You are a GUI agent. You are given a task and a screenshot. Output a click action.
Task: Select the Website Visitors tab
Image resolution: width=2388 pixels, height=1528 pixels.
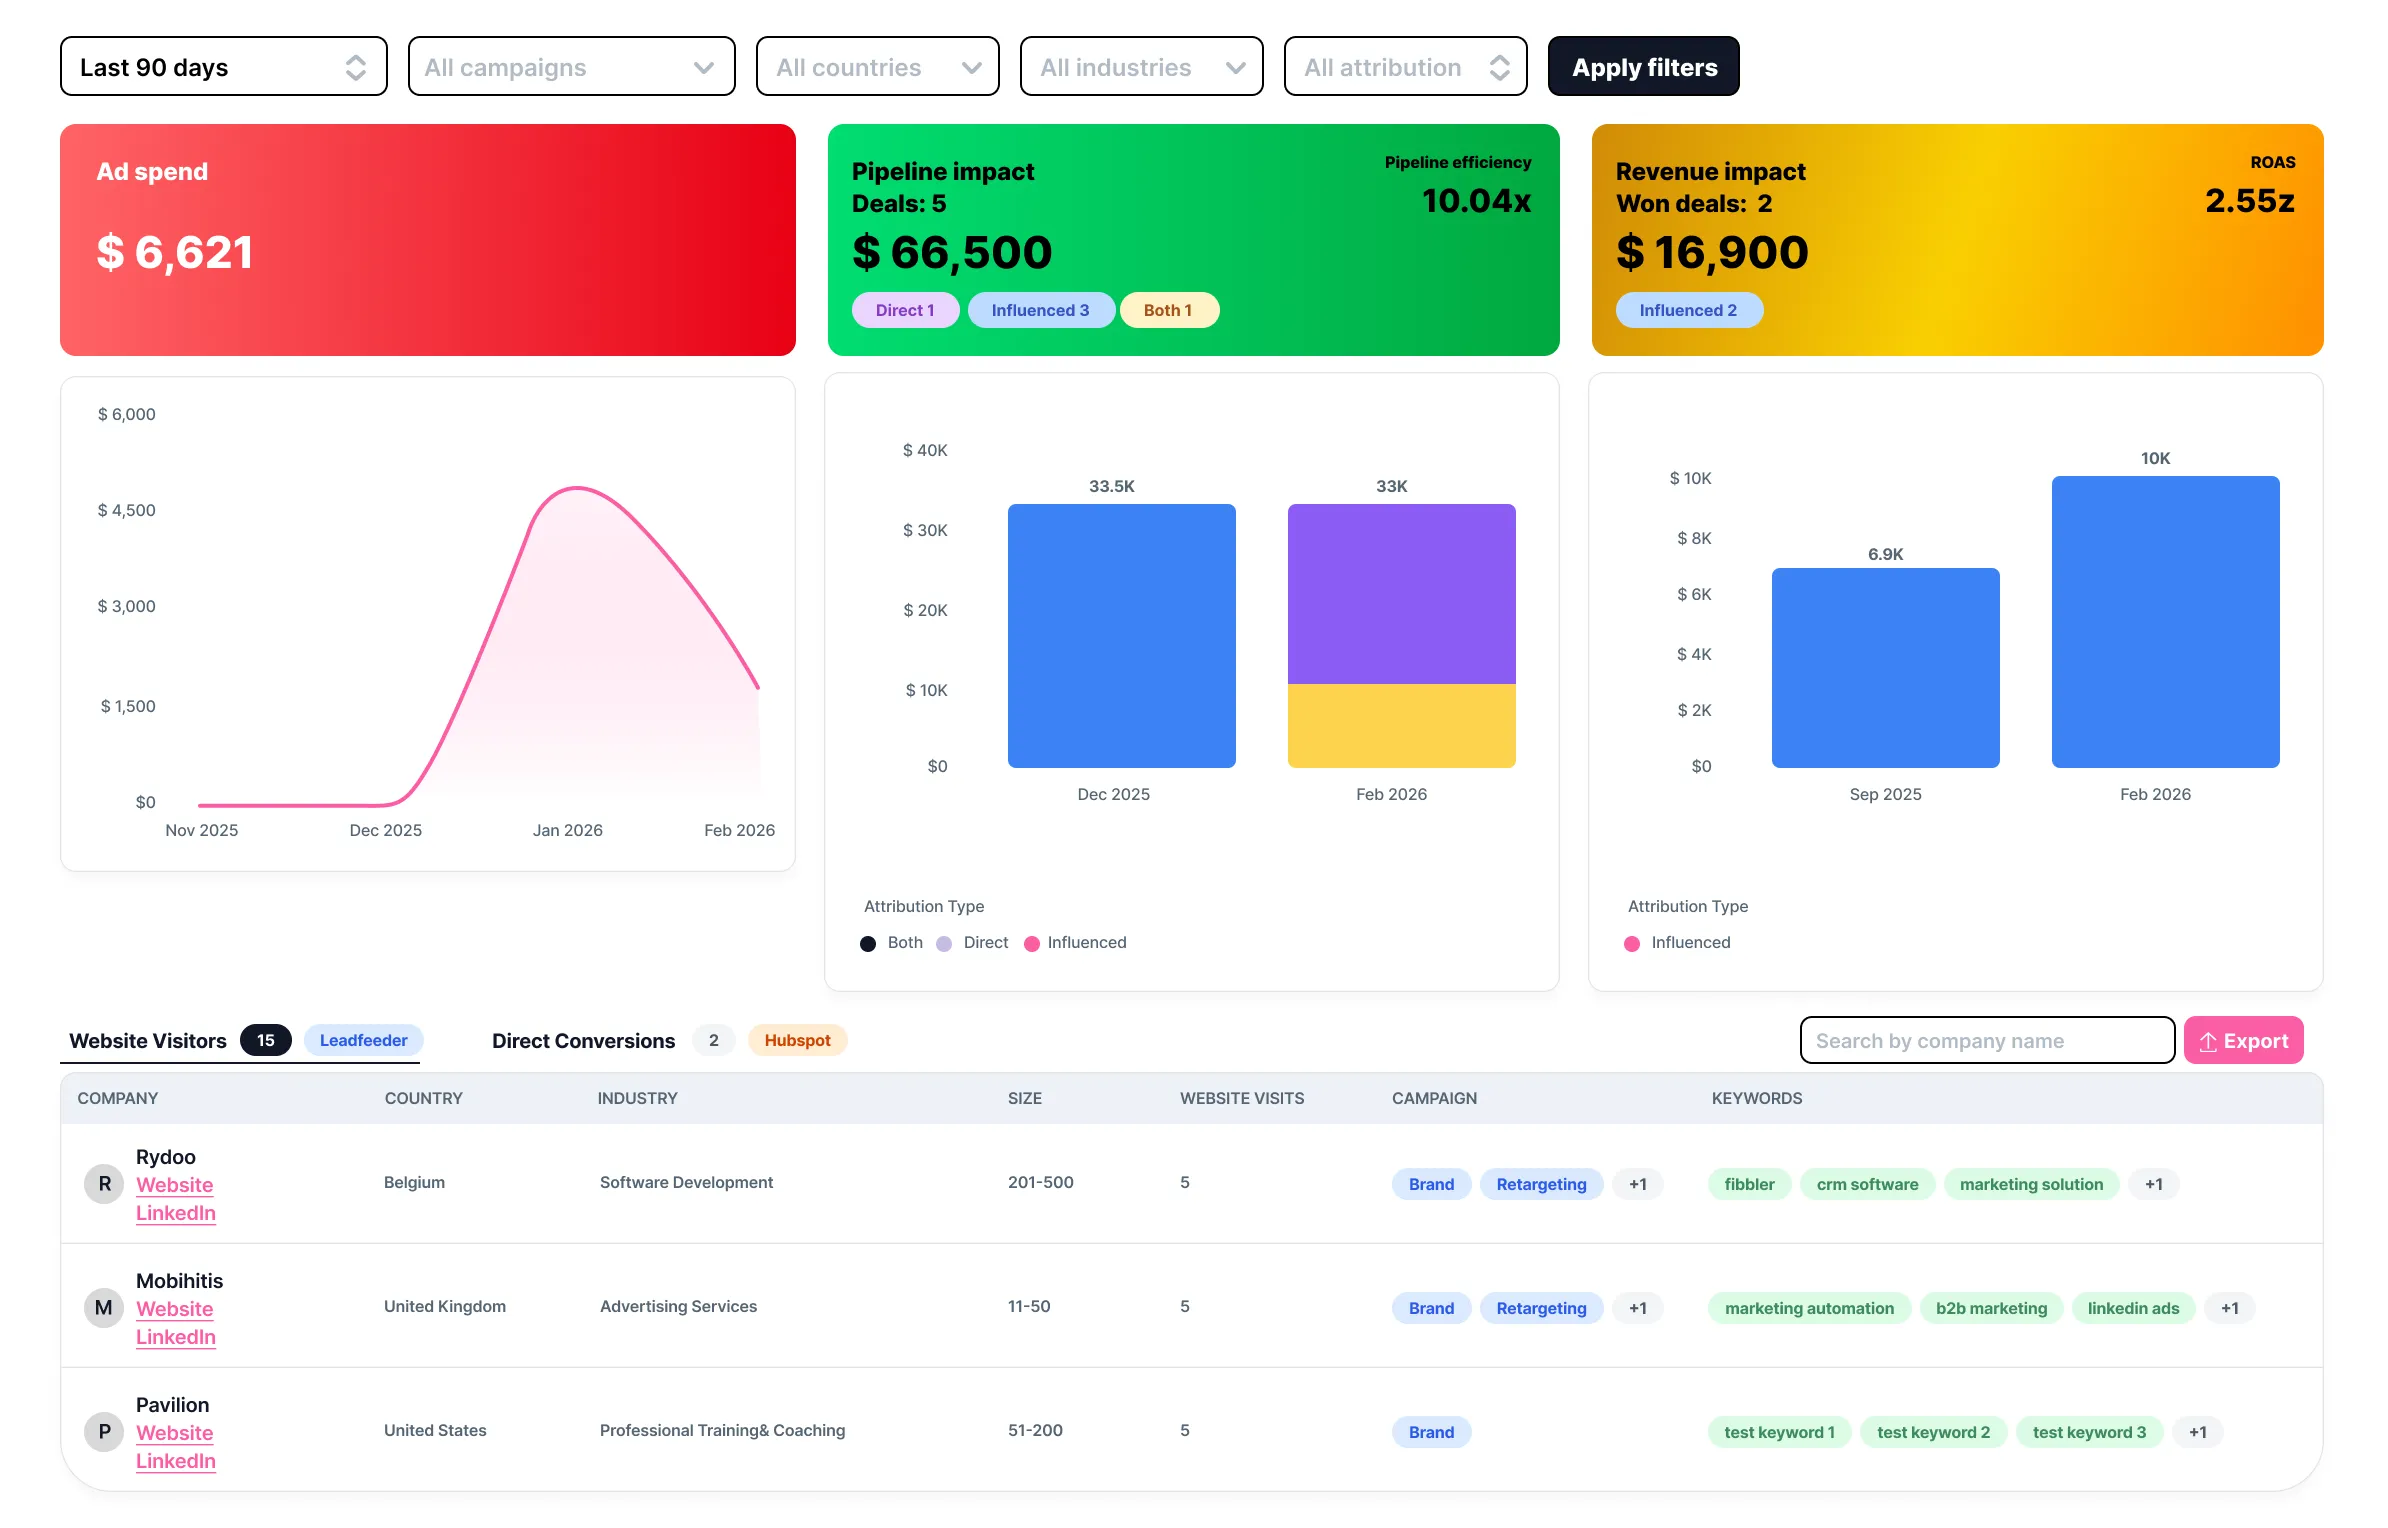[147, 1040]
